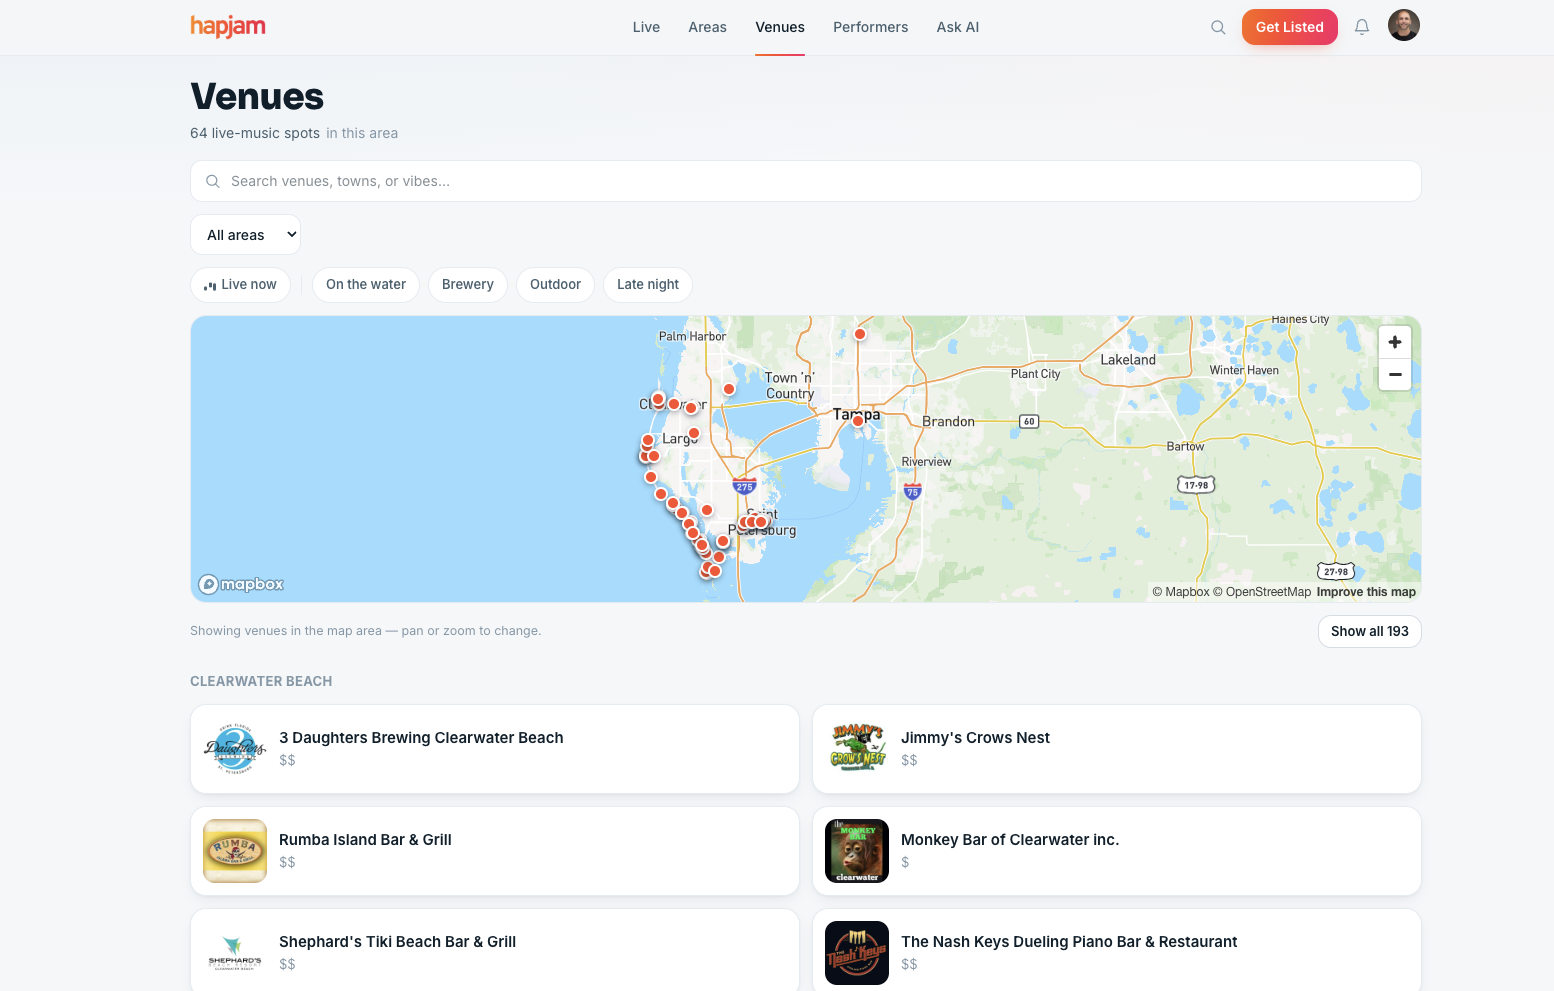Open Rumba Island Bar & Grill logo
Viewport: 1554px width, 991px height.
coord(235,851)
